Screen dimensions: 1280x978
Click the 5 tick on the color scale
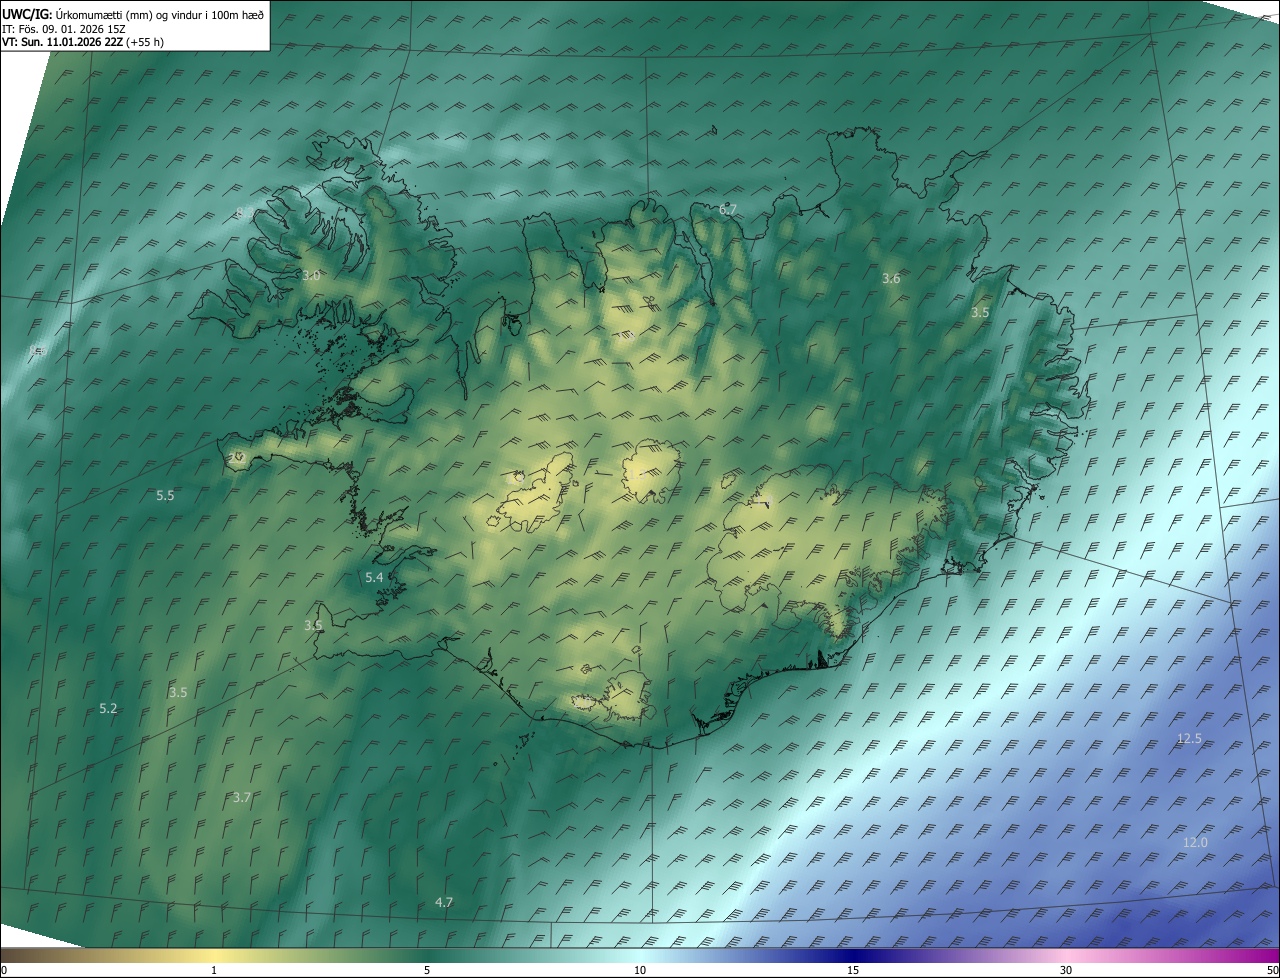[x=427, y=970]
